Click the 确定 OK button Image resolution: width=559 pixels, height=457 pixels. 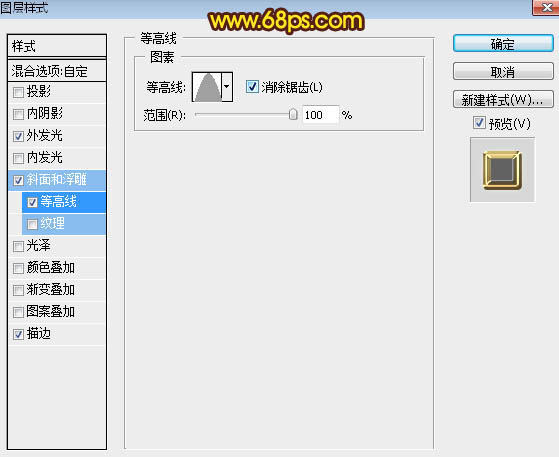pyautogui.click(x=503, y=44)
